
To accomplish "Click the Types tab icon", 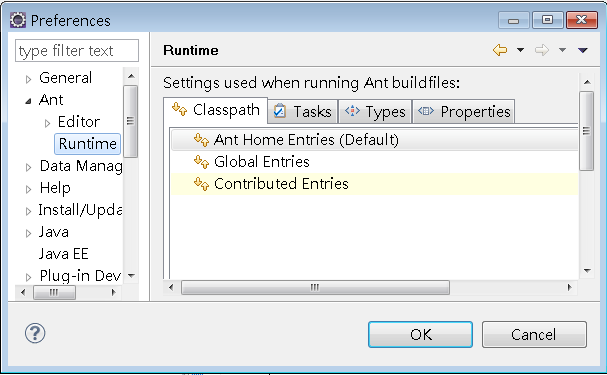I will 352,111.
